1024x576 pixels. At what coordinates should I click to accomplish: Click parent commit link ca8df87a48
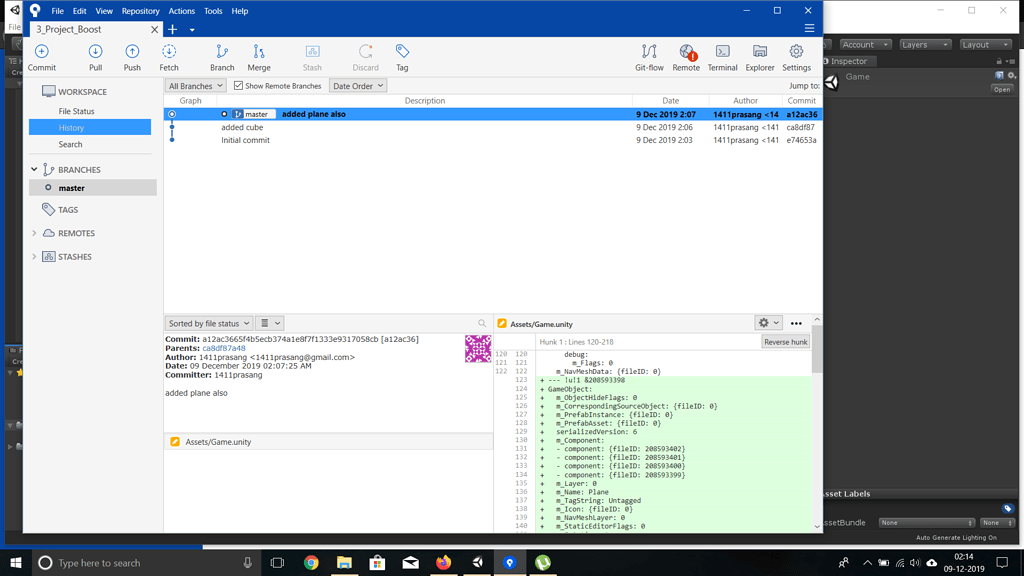tap(224, 348)
